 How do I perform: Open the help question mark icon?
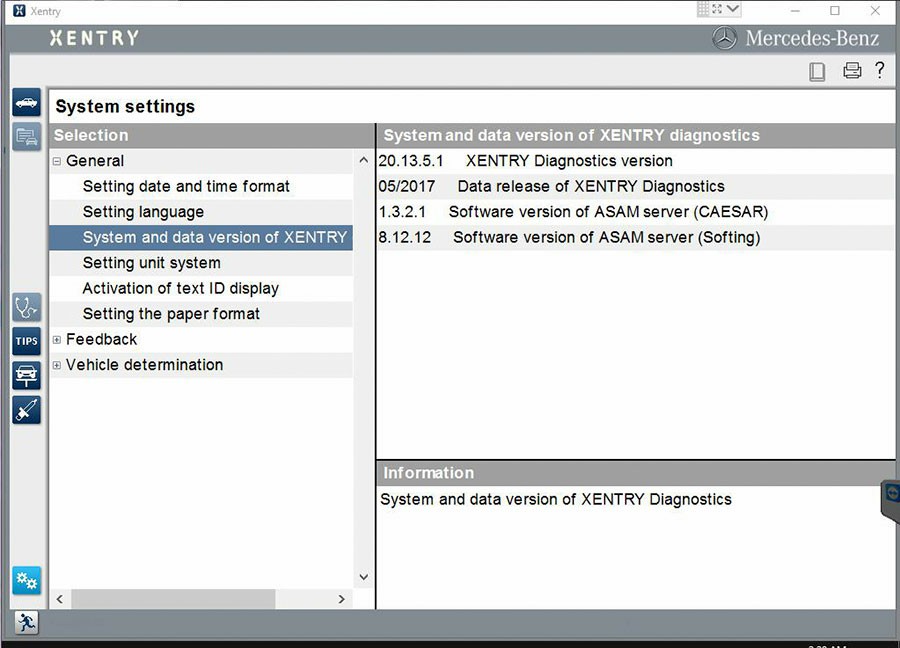(879, 70)
